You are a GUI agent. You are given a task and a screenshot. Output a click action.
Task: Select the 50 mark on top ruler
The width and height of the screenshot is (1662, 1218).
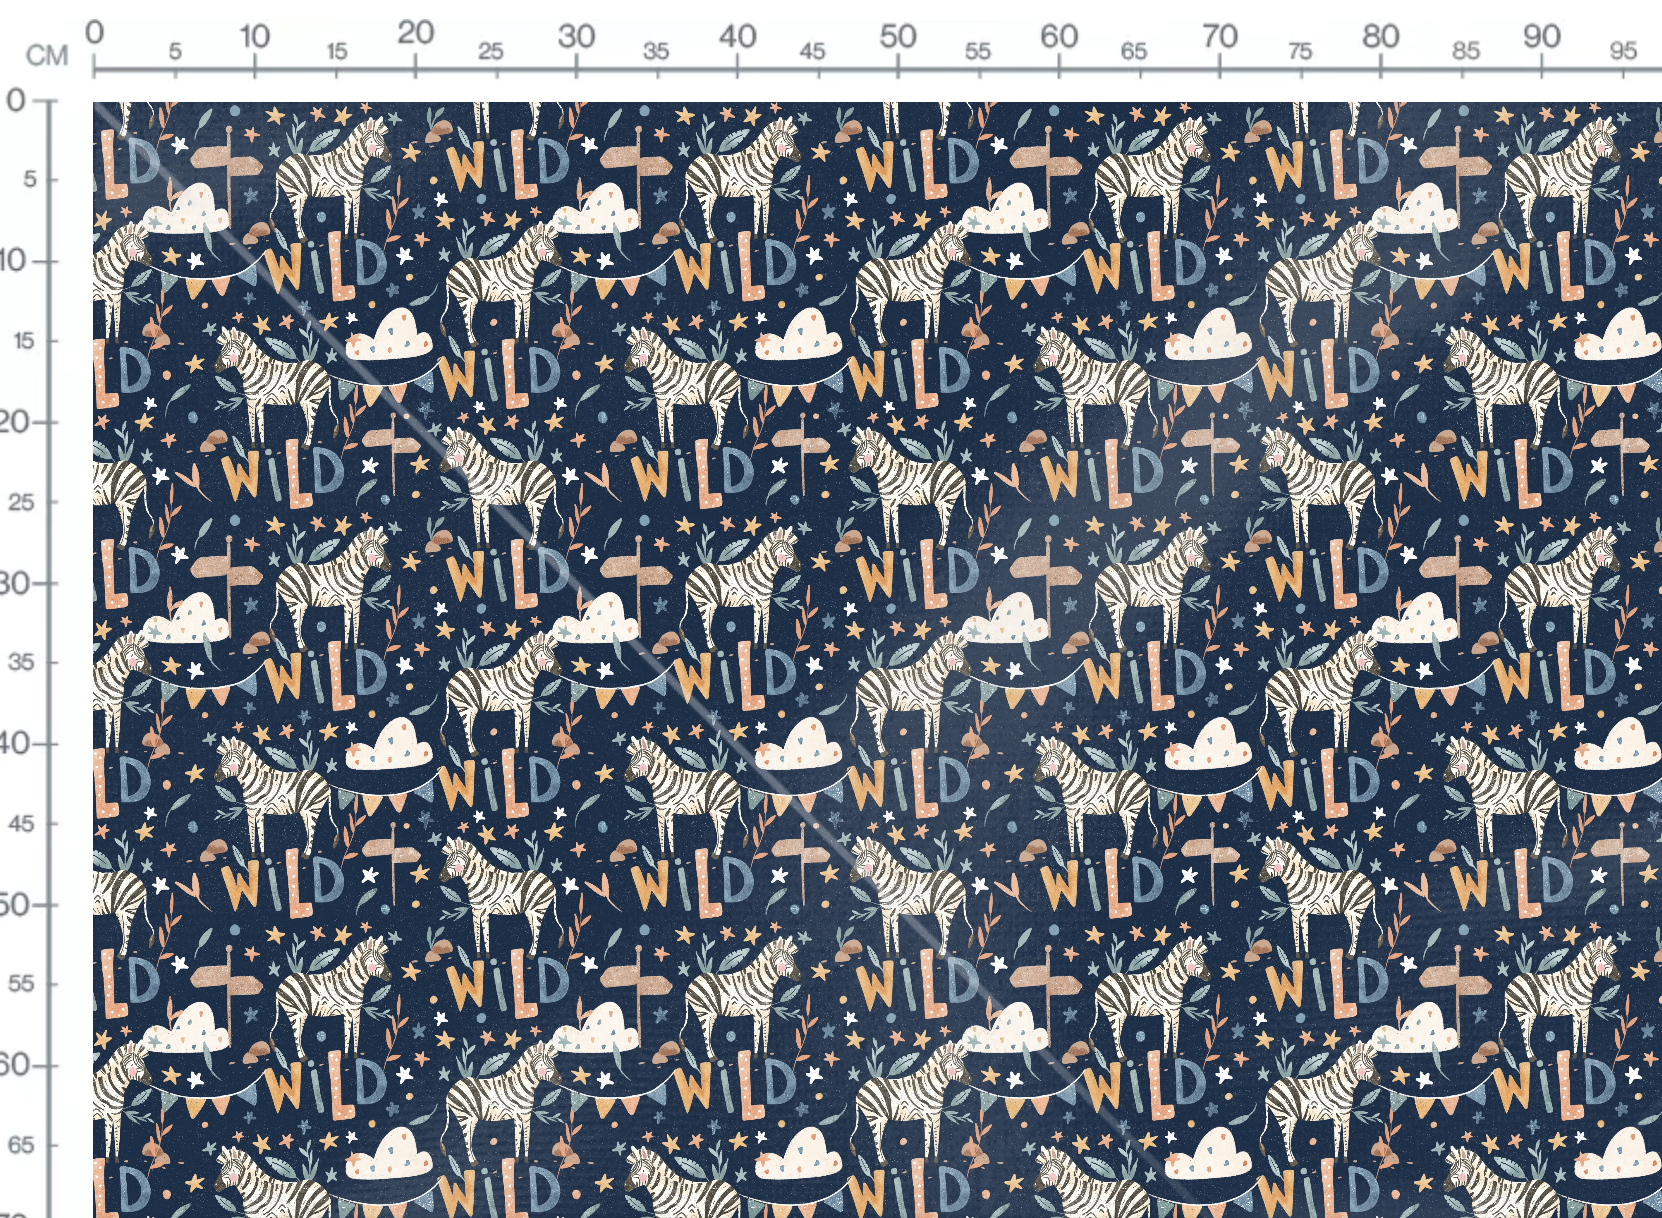(x=898, y=36)
